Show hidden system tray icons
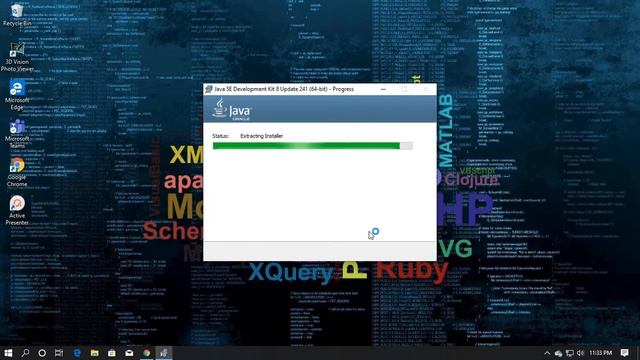Screen dimensions: 640x360 click(547, 353)
